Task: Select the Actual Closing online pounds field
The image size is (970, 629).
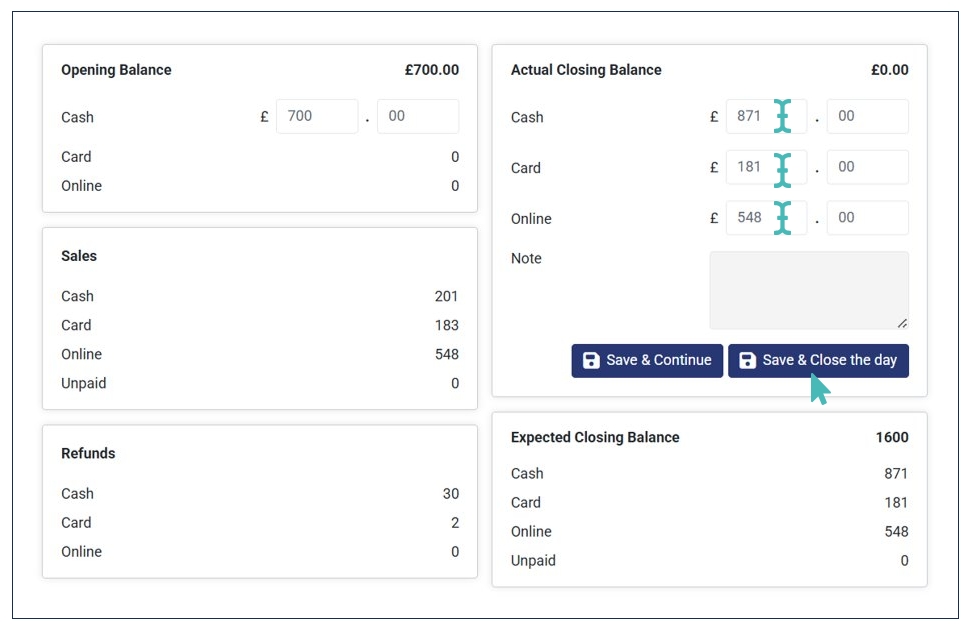Action: point(752,218)
